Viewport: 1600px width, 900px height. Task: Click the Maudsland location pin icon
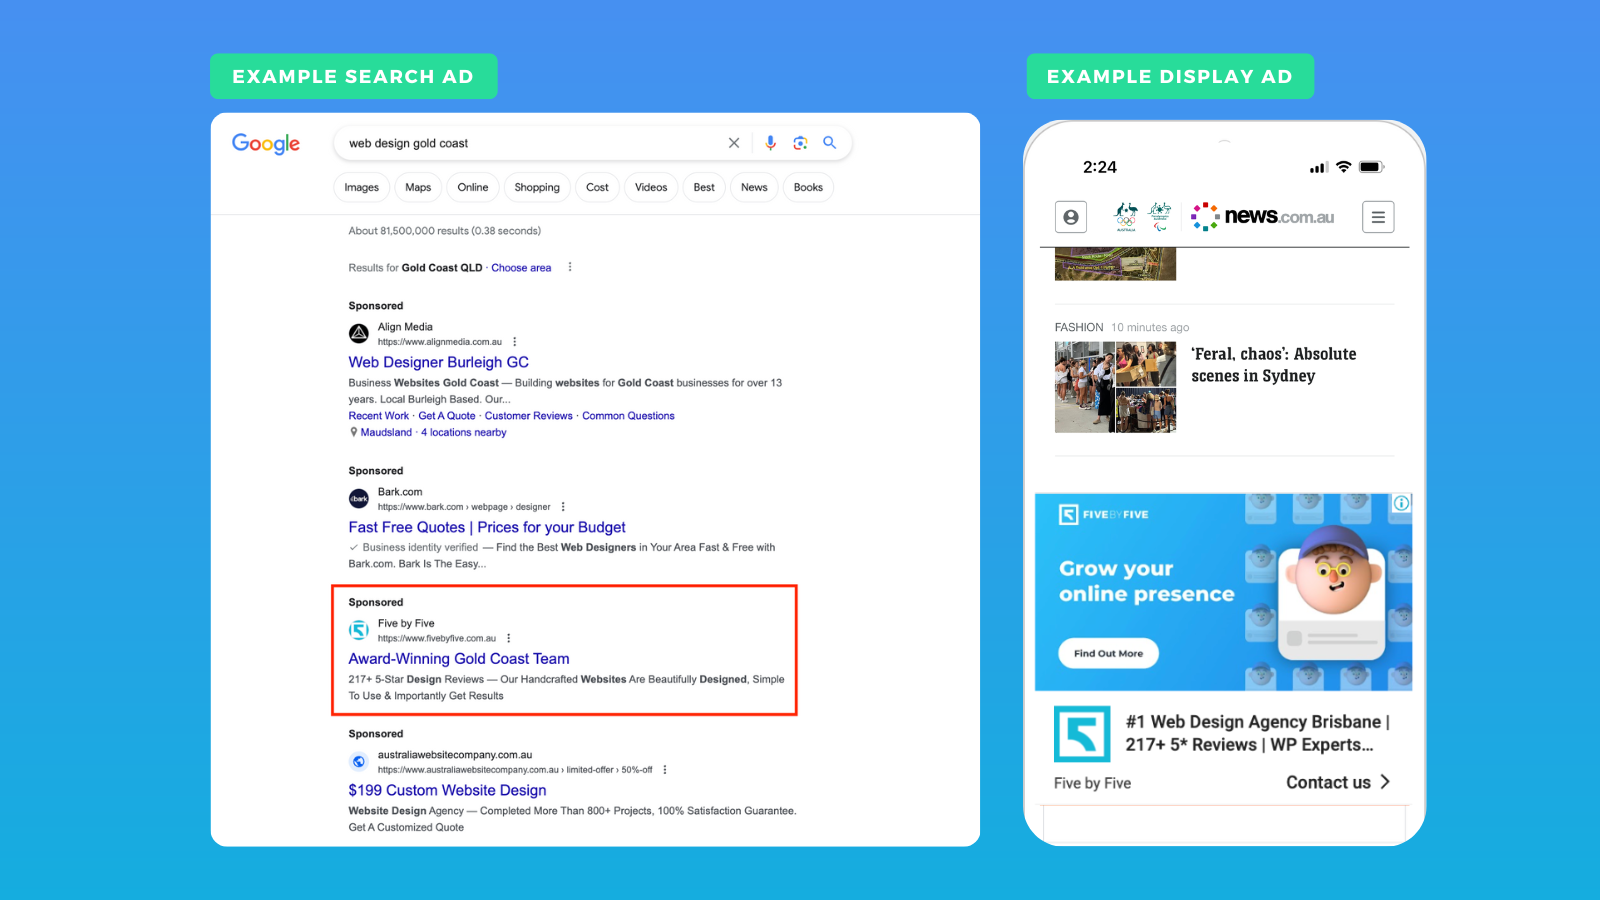[353, 432]
